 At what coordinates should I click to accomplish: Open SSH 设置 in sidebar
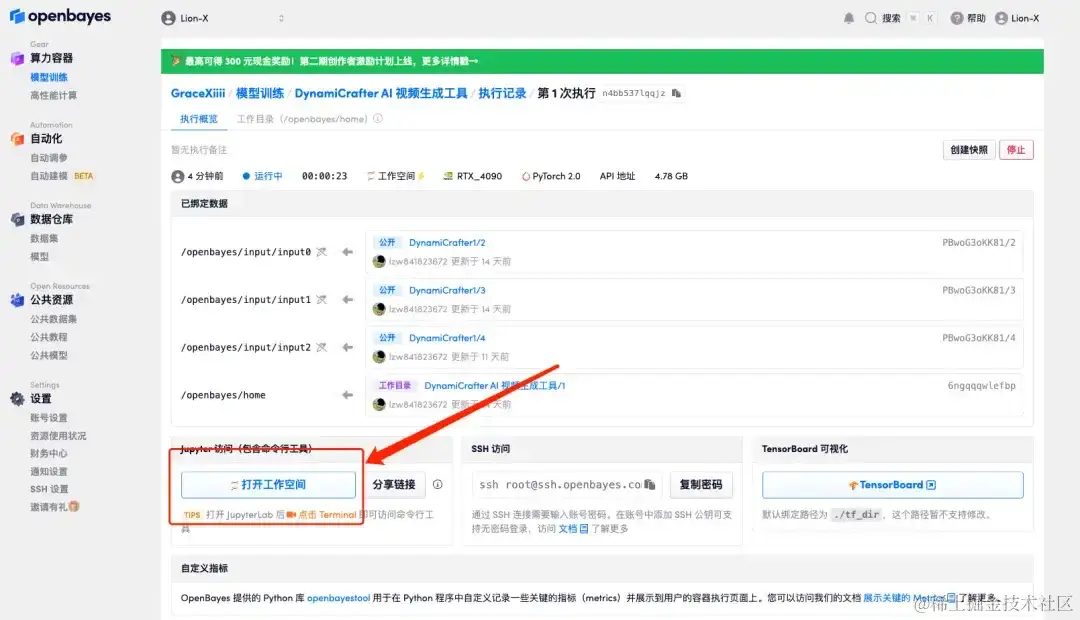tap(49, 489)
